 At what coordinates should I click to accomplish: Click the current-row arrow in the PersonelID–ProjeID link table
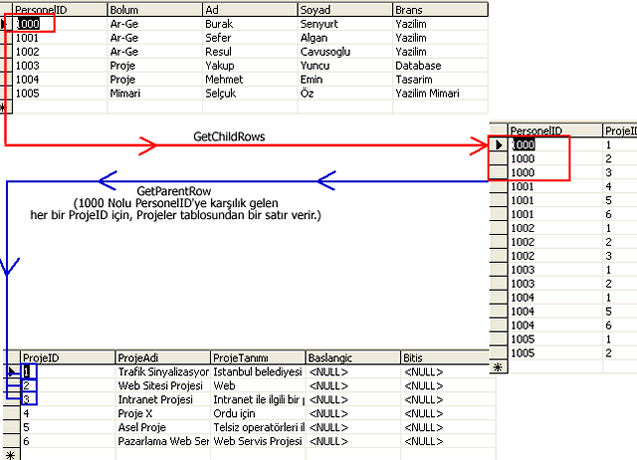[x=499, y=145]
